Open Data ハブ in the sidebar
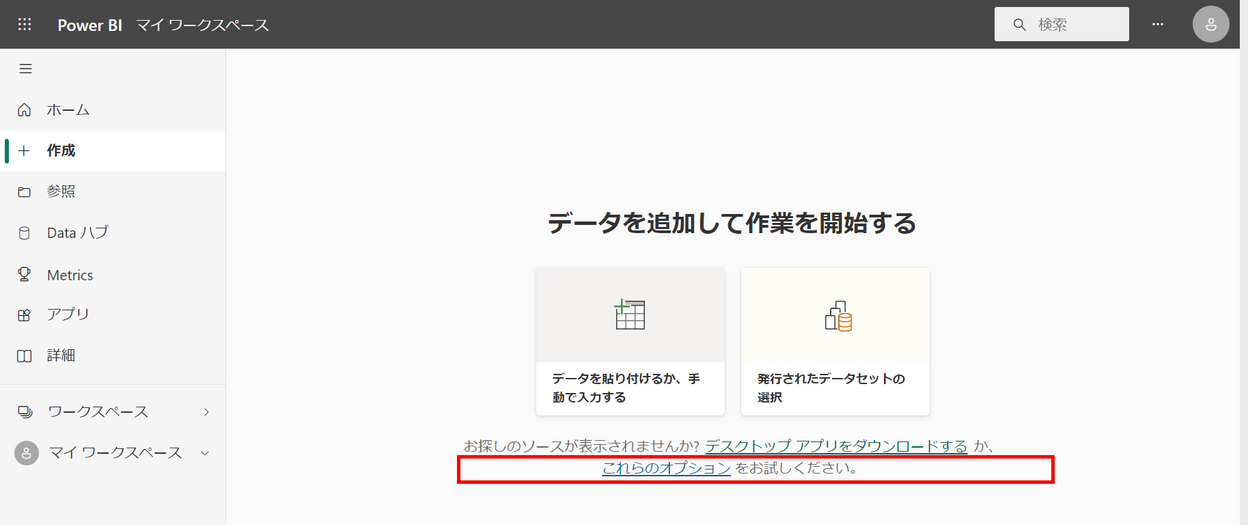 click(112, 233)
